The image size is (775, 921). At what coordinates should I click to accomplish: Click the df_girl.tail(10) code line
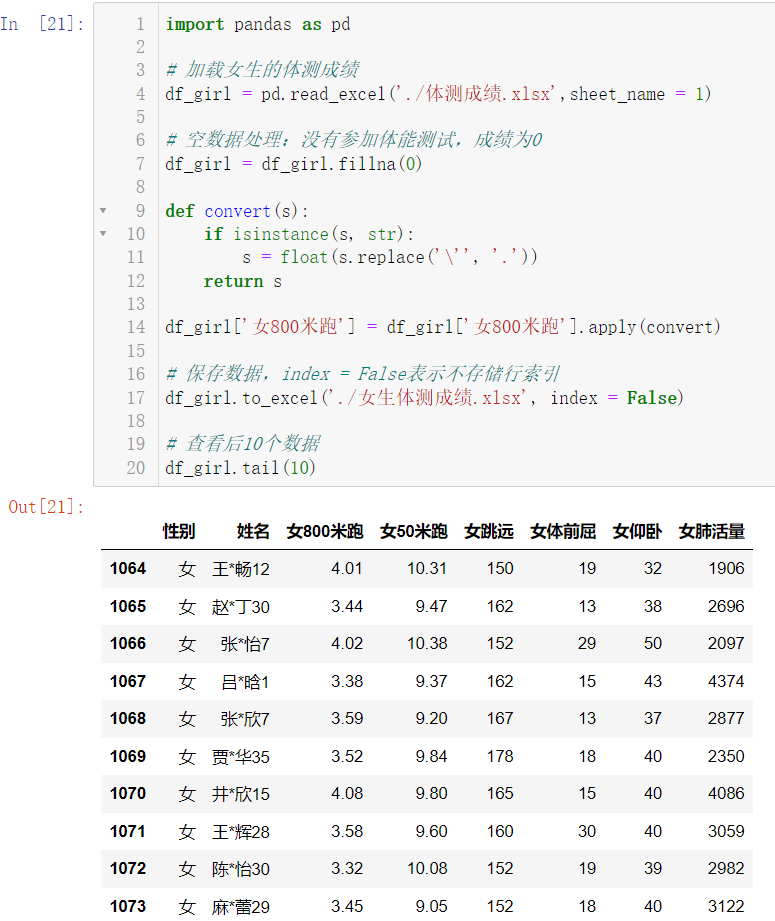coord(241,468)
